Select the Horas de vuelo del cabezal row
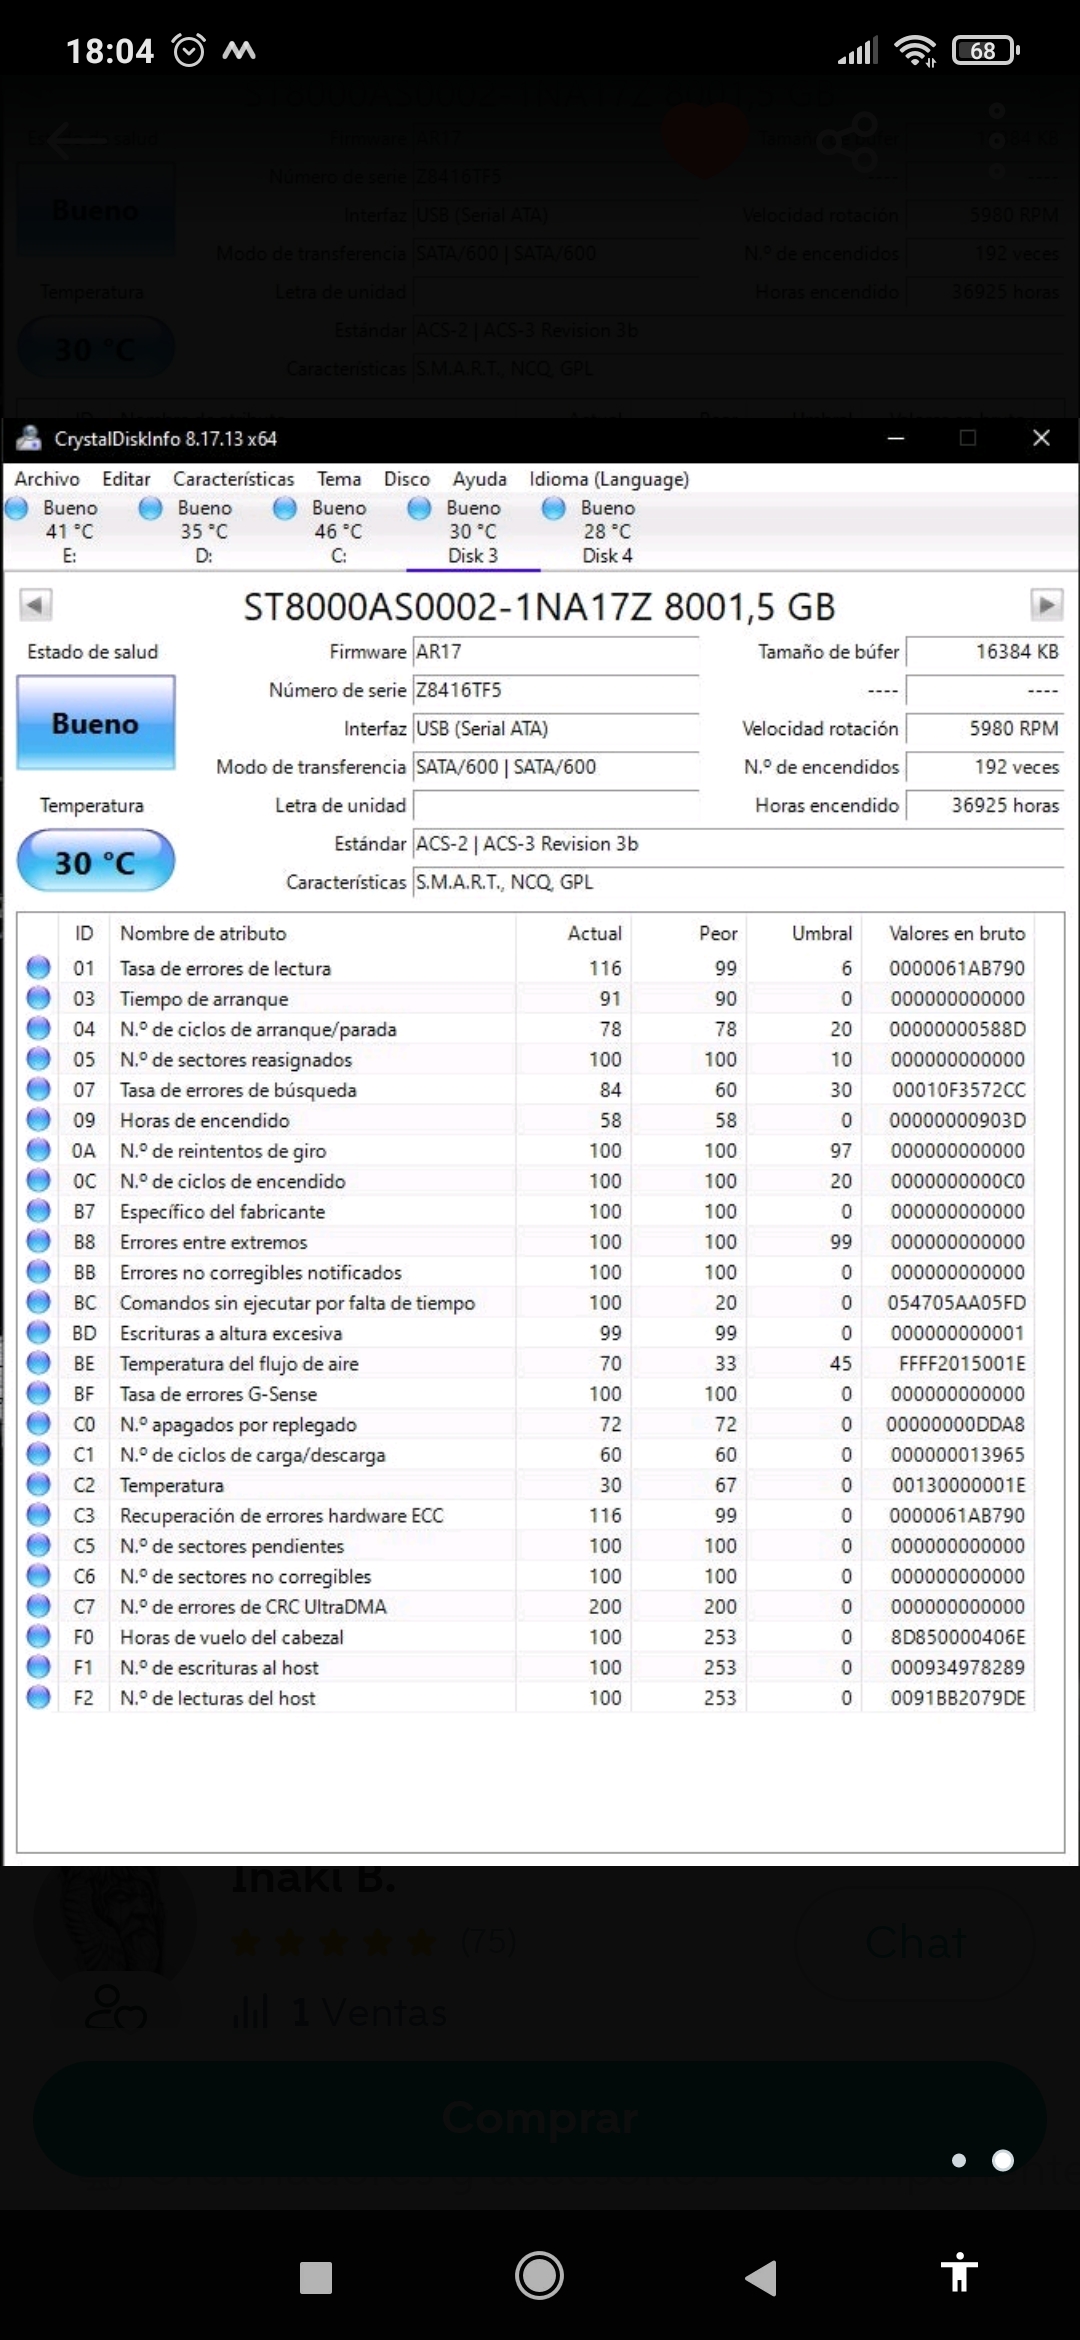Screen dimensions: 1080x2340 (527, 1637)
